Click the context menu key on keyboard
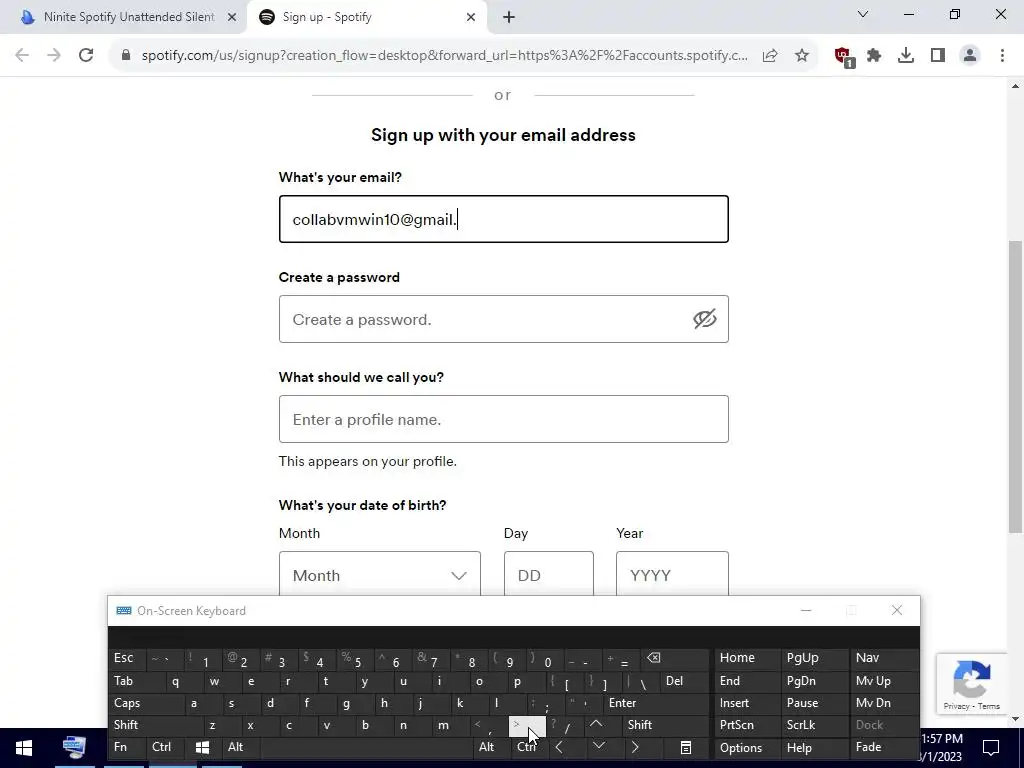 click(x=686, y=747)
